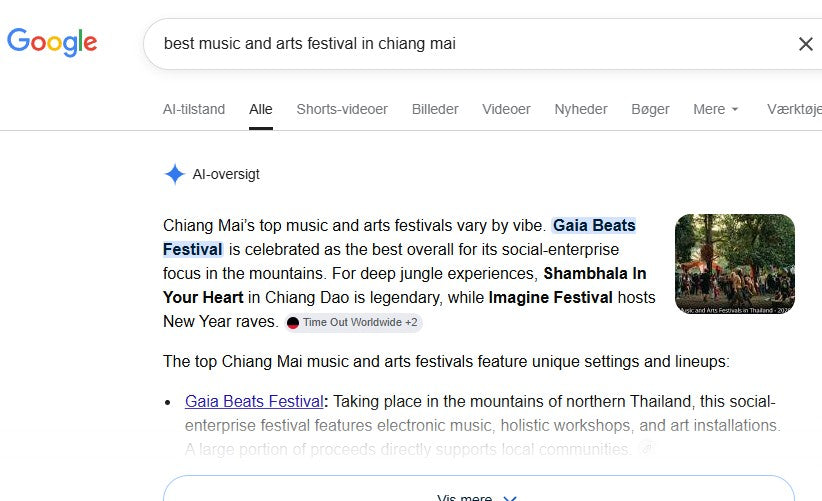The height and width of the screenshot is (501, 822).
Task: Switch to AI-tilstand tab
Action: click(193, 109)
